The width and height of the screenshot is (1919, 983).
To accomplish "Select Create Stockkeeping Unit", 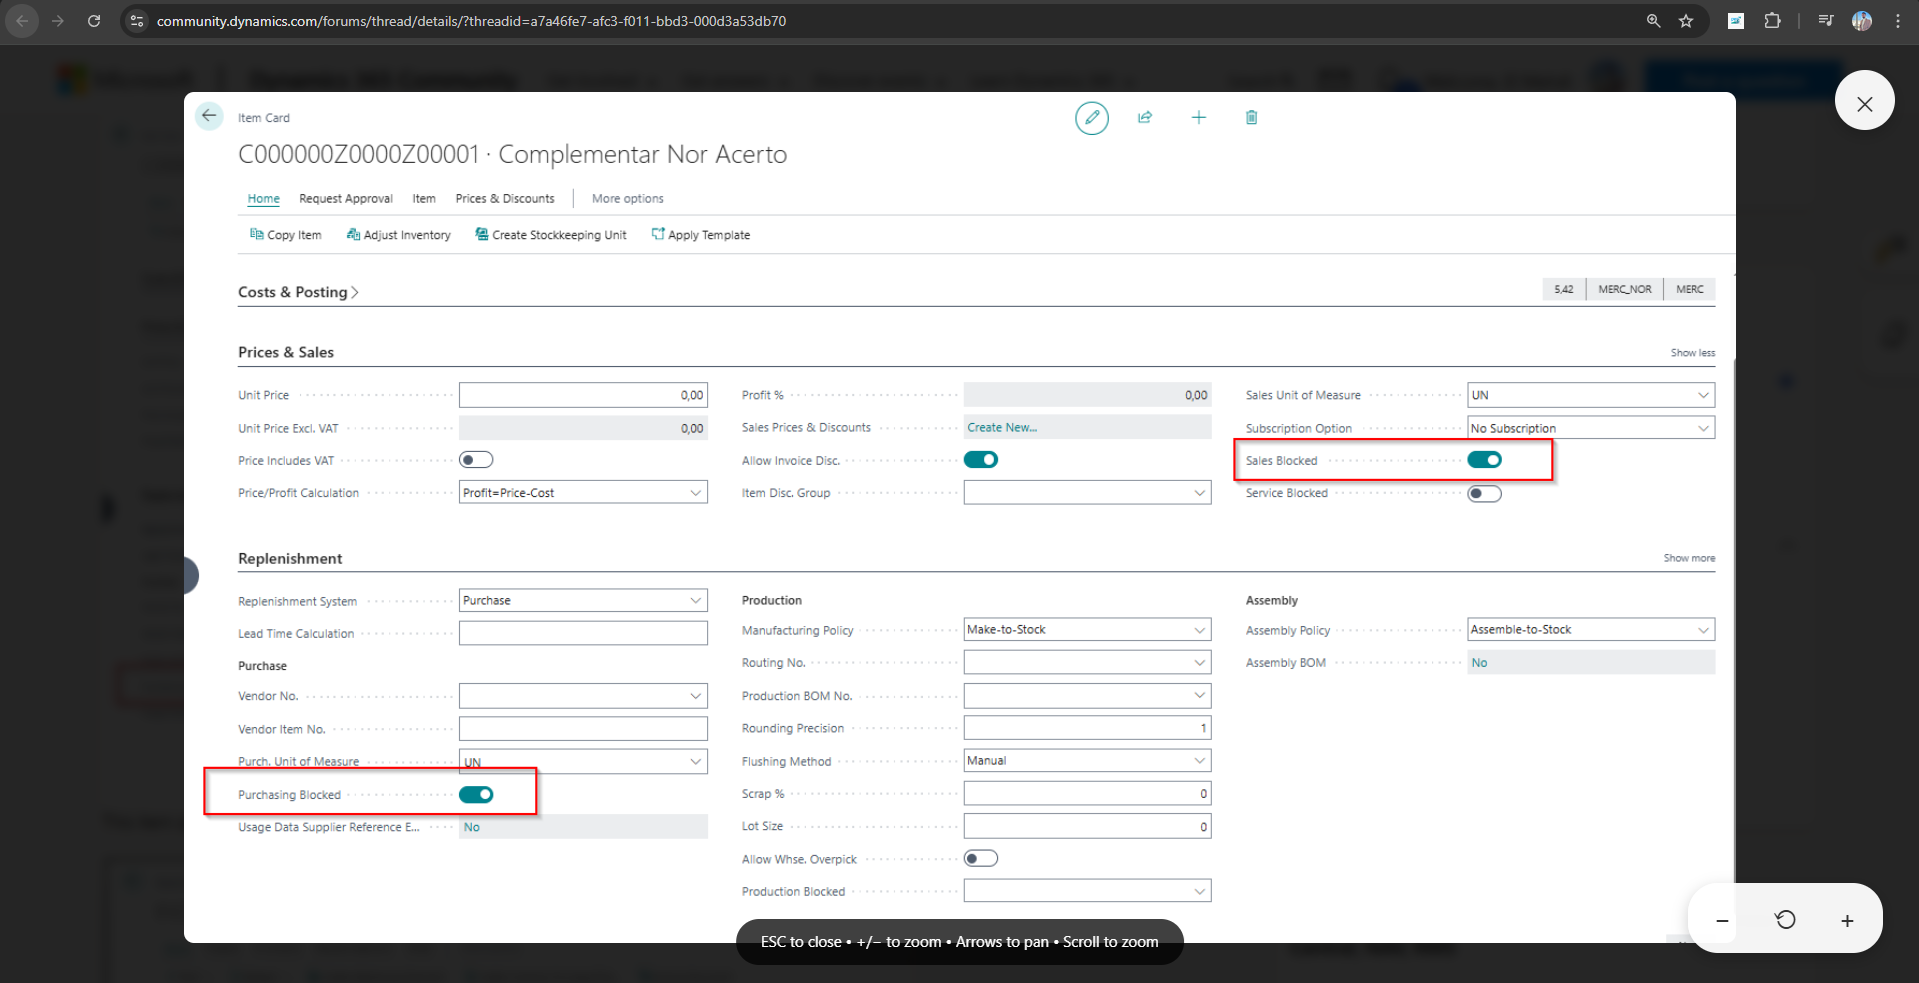I will click(551, 234).
